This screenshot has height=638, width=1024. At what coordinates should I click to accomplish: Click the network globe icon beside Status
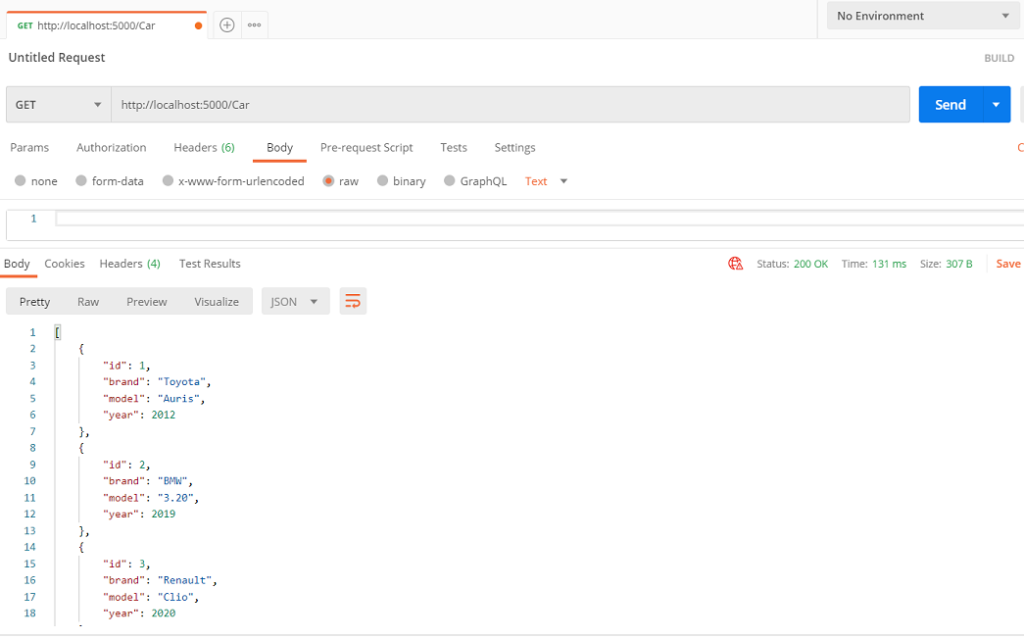(735, 263)
